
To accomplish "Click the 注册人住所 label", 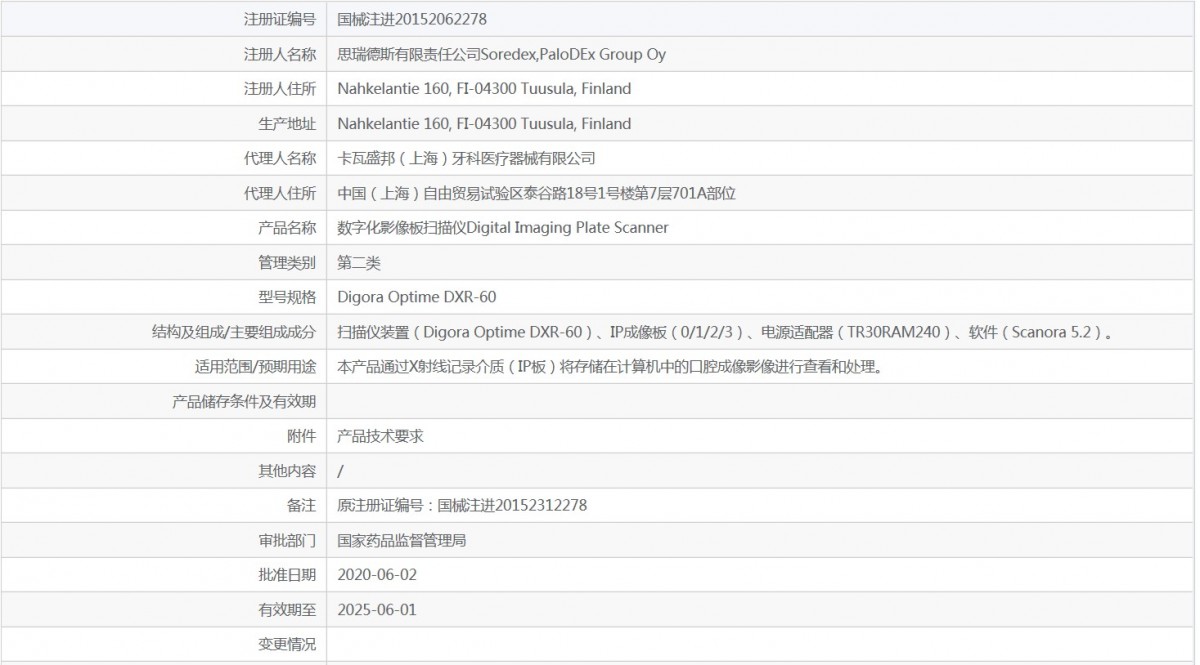I will 280,89.
